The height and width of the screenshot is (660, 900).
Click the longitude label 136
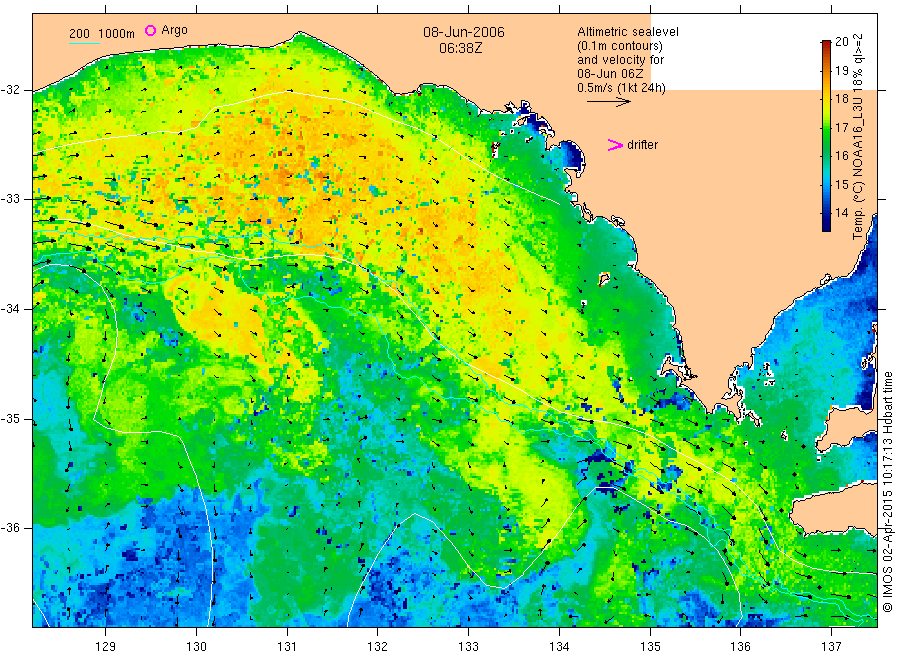click(740, 647)
